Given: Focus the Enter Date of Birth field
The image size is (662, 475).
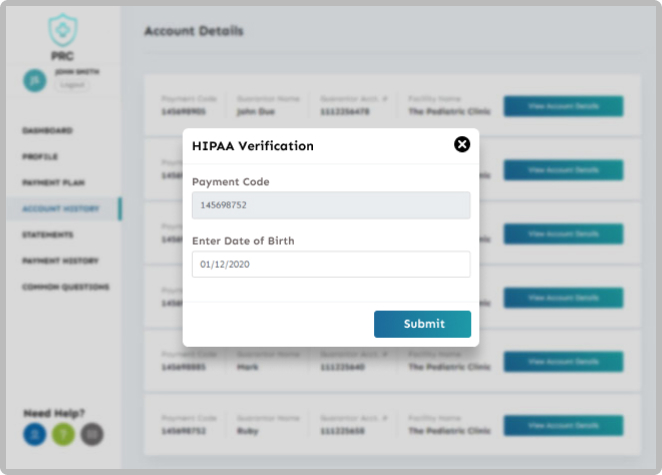Looking at the screenshot, I should point(331,264).
